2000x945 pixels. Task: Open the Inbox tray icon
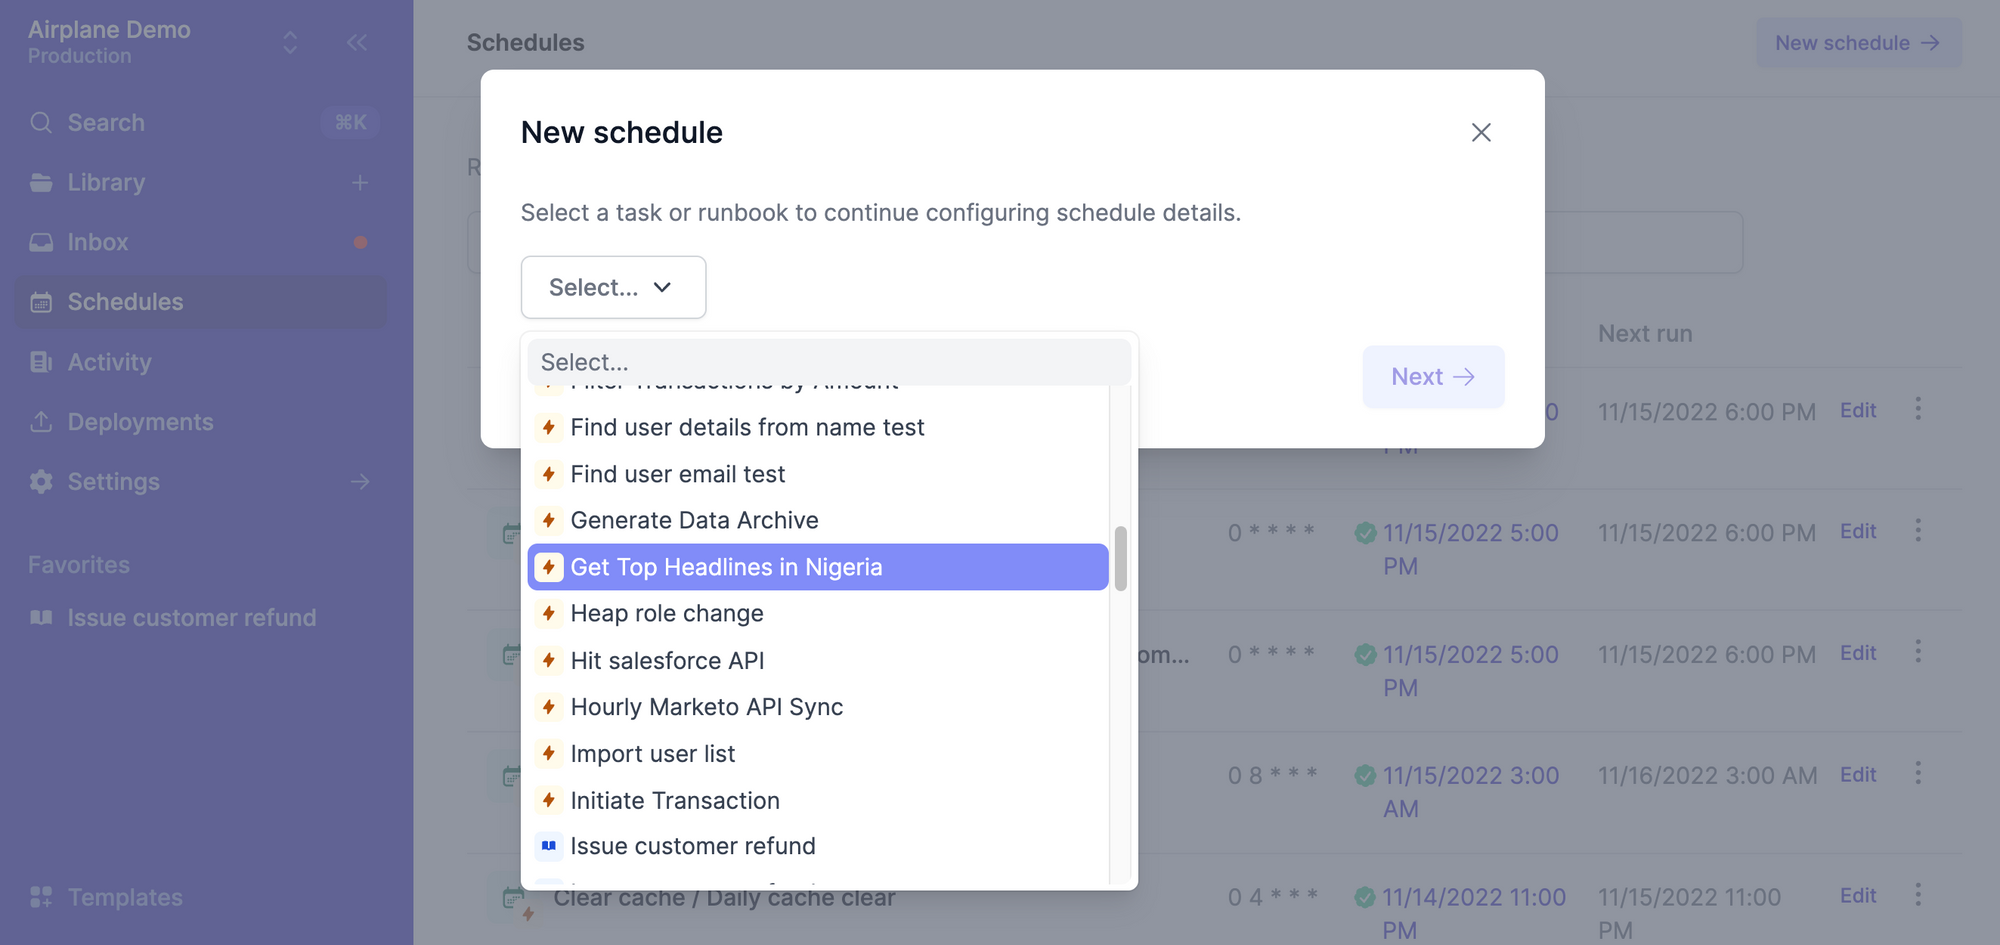click(x=41, y=243)
